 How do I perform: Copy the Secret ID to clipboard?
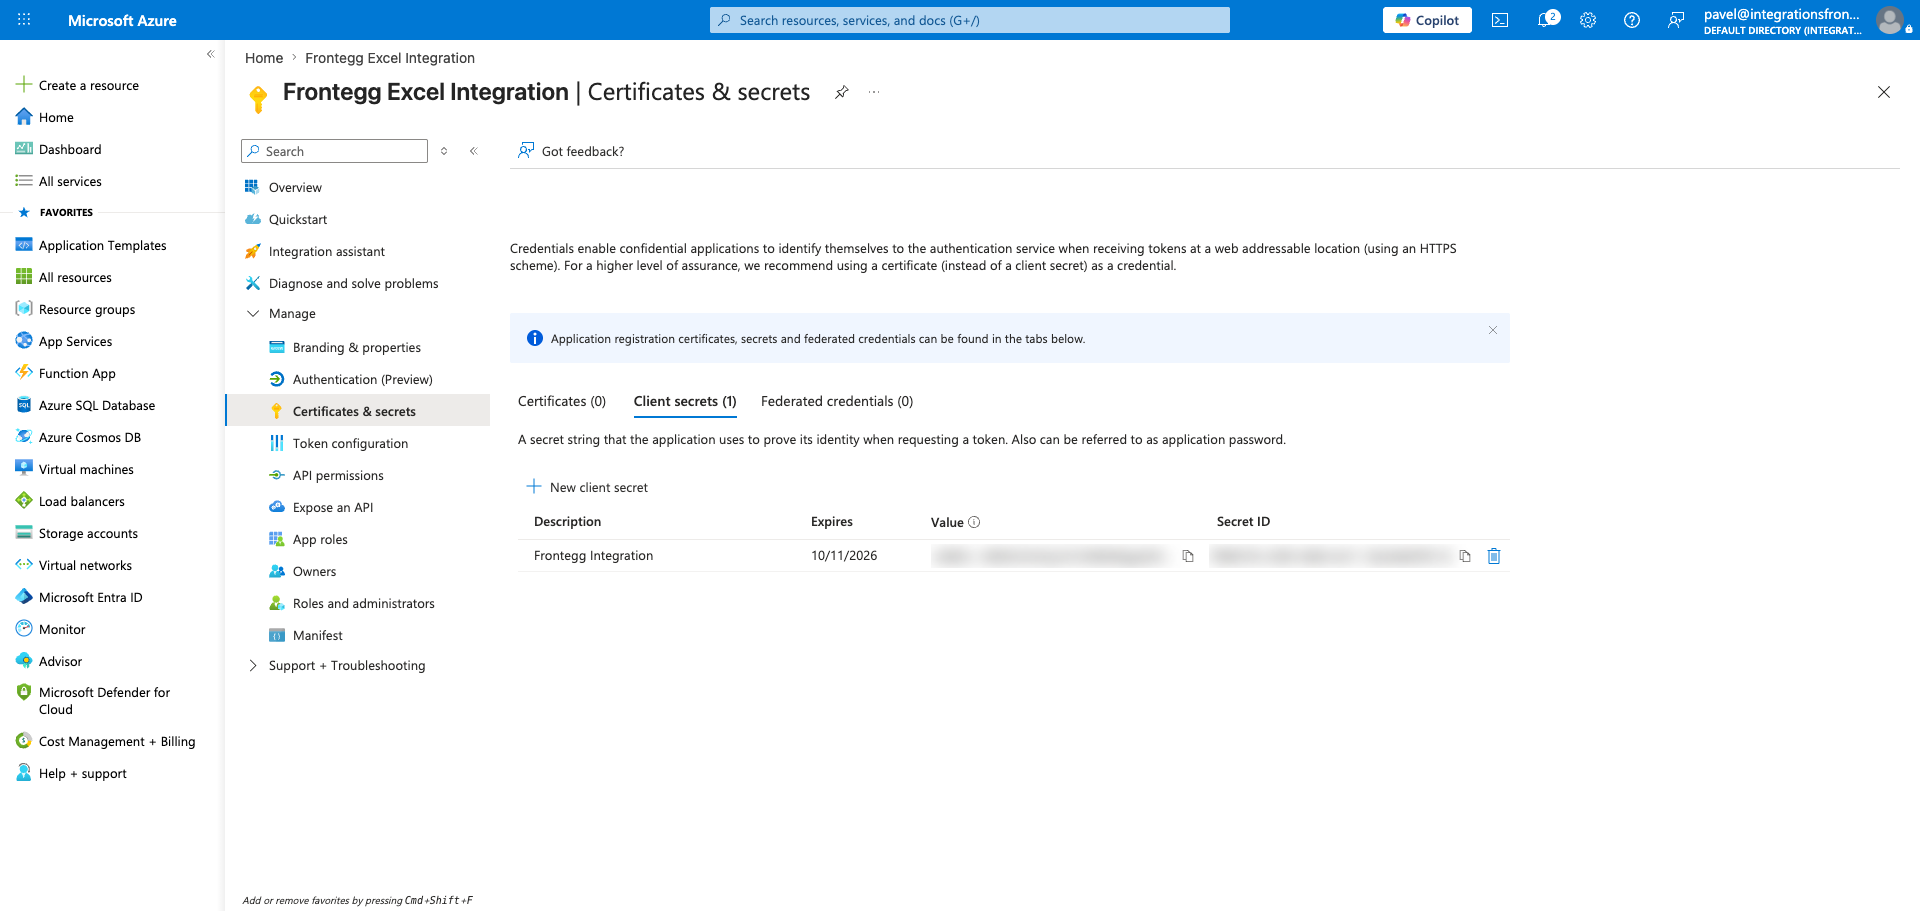1465,556
